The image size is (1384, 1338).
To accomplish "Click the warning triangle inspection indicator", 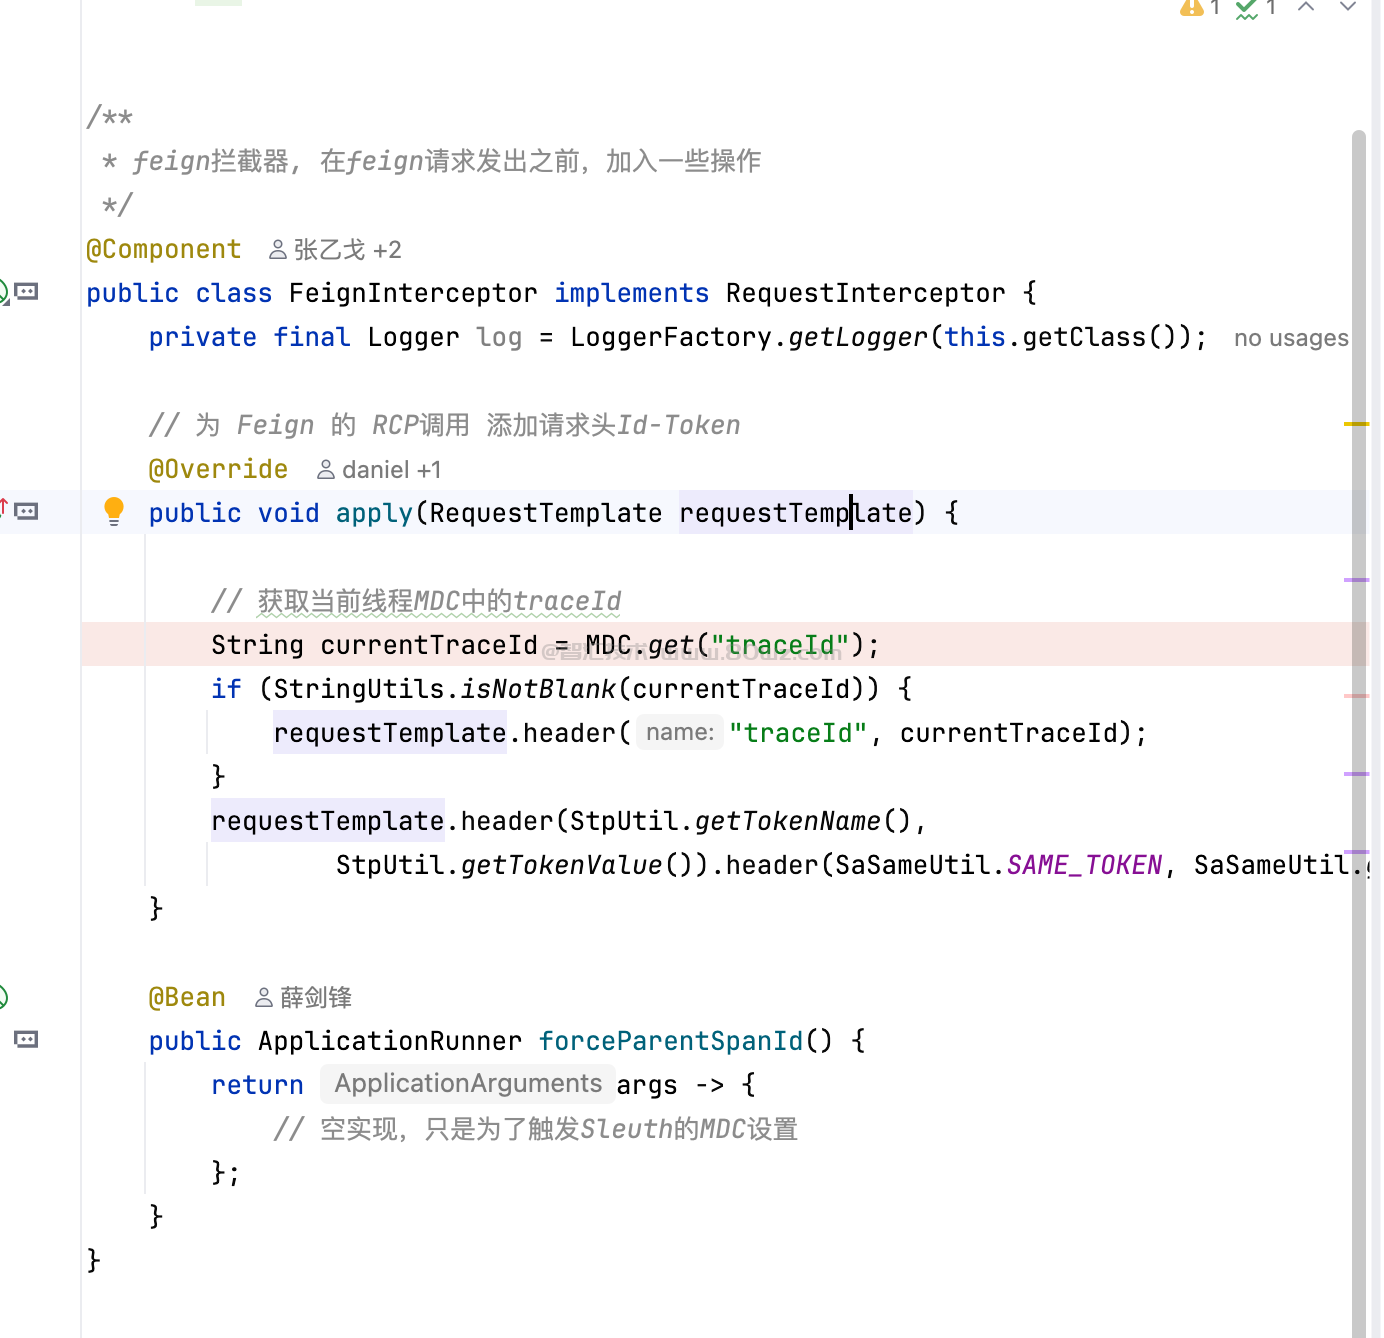I will point(1191,8).
